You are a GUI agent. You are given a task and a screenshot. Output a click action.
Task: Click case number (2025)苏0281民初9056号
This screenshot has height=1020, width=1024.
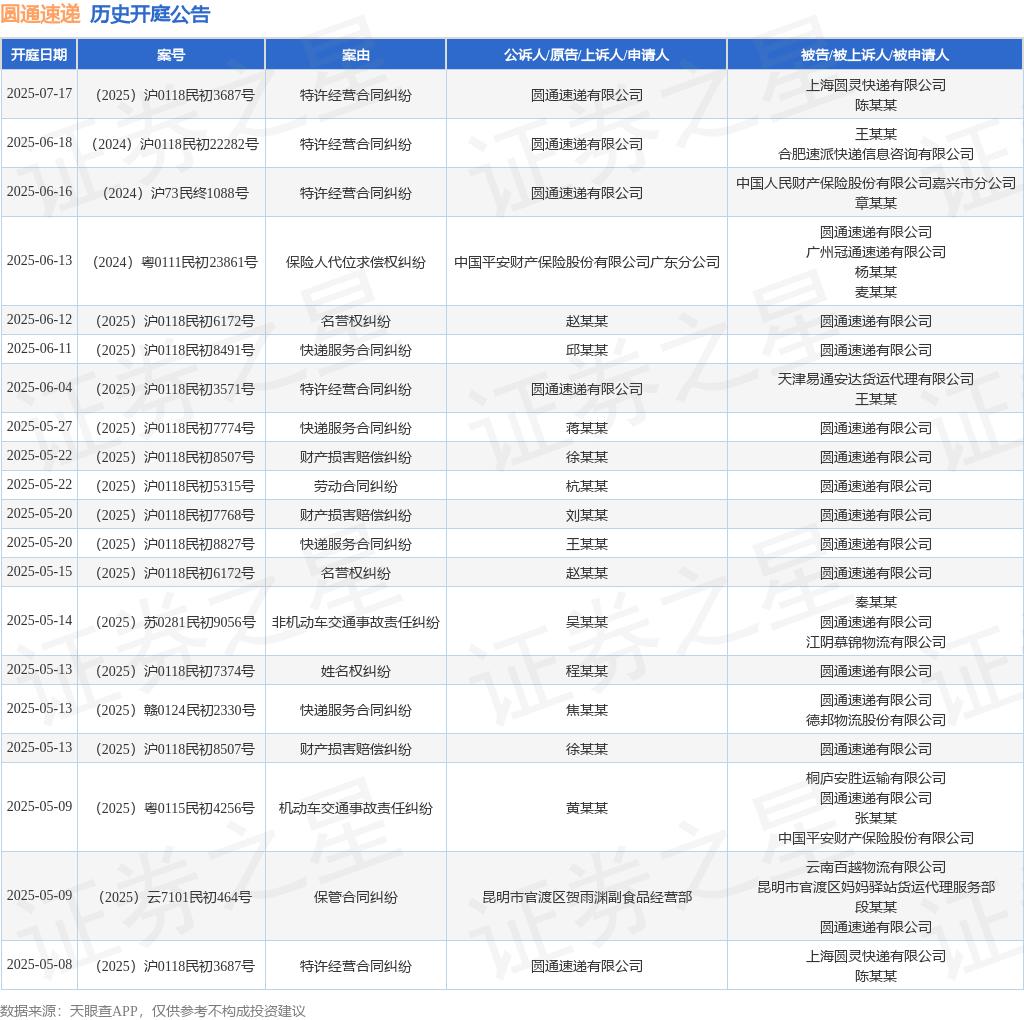(175, 622)
